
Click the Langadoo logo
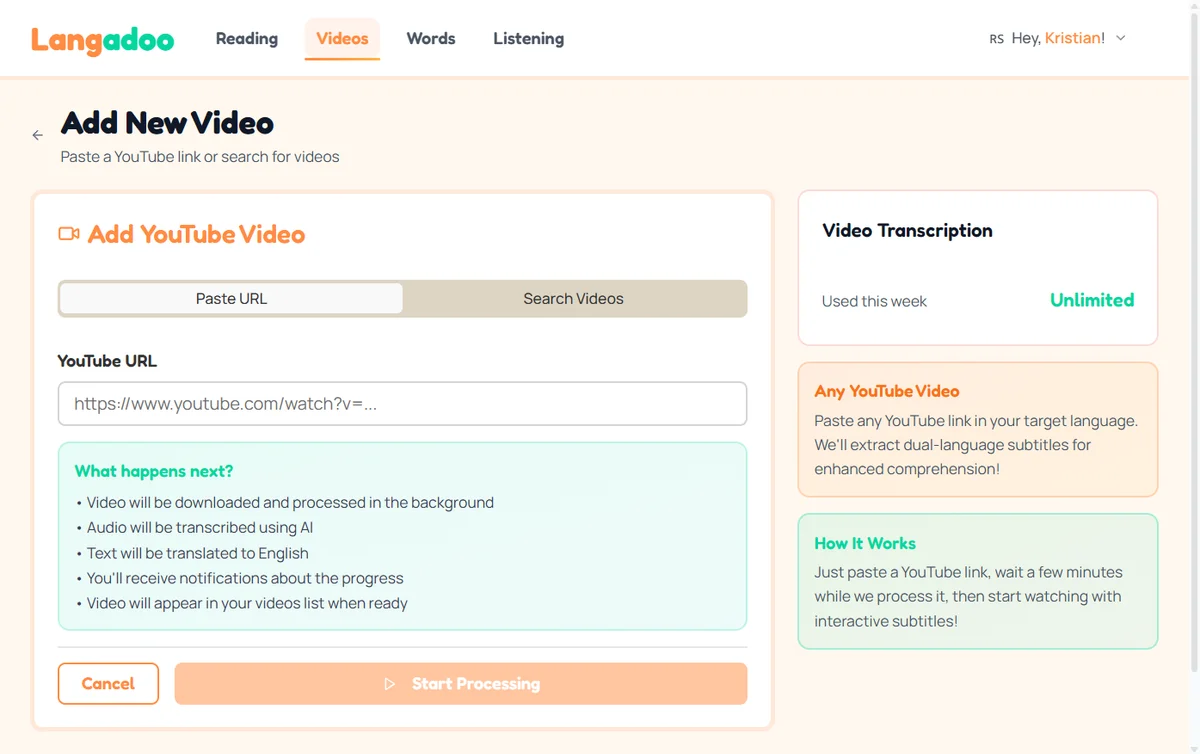102,39
